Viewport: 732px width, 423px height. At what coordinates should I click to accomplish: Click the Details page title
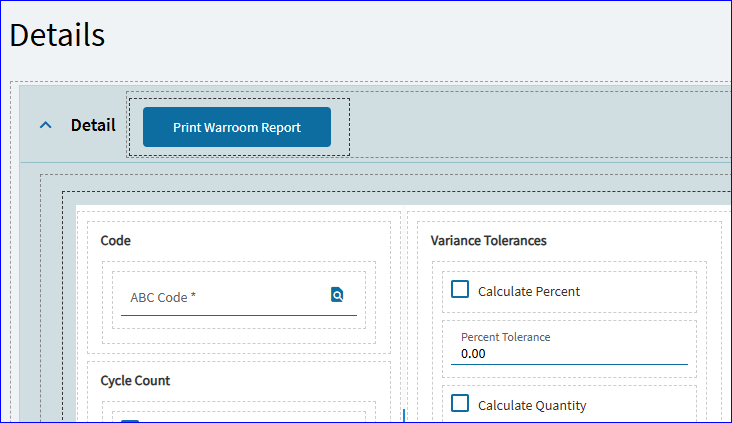57,35
